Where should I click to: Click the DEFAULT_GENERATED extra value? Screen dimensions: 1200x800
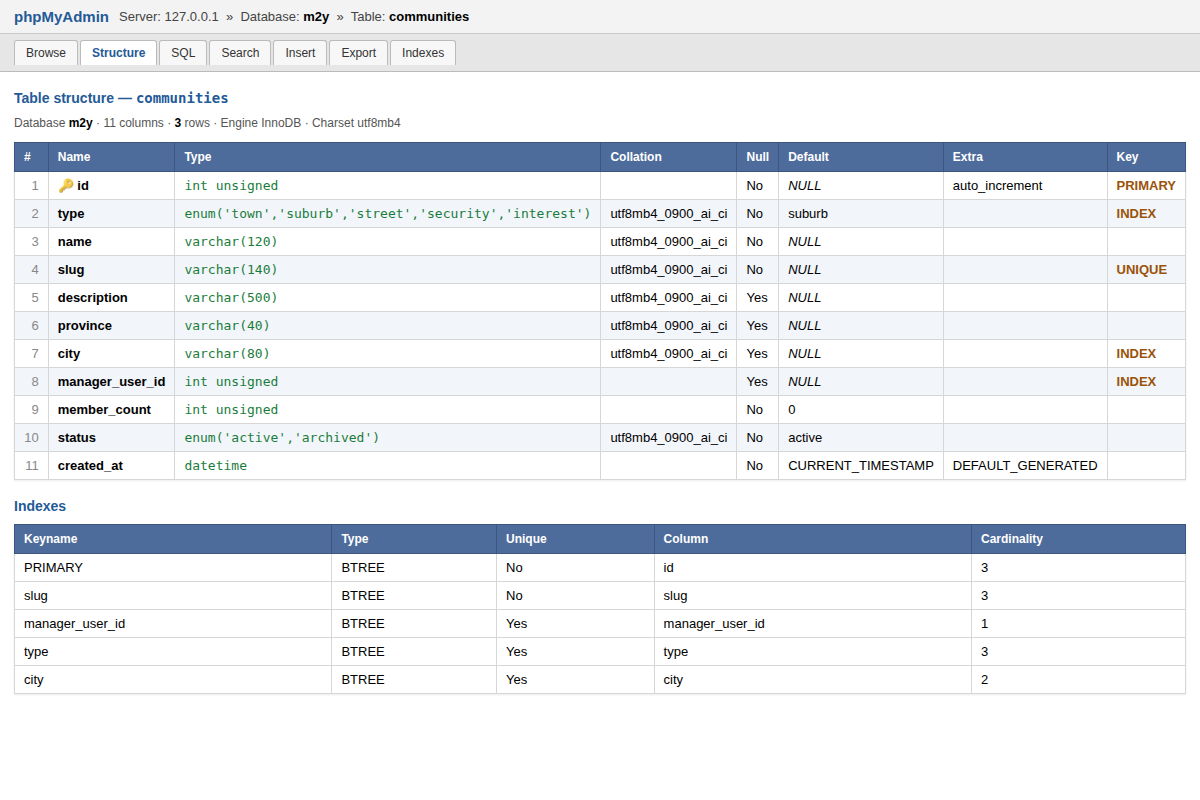1025,465
